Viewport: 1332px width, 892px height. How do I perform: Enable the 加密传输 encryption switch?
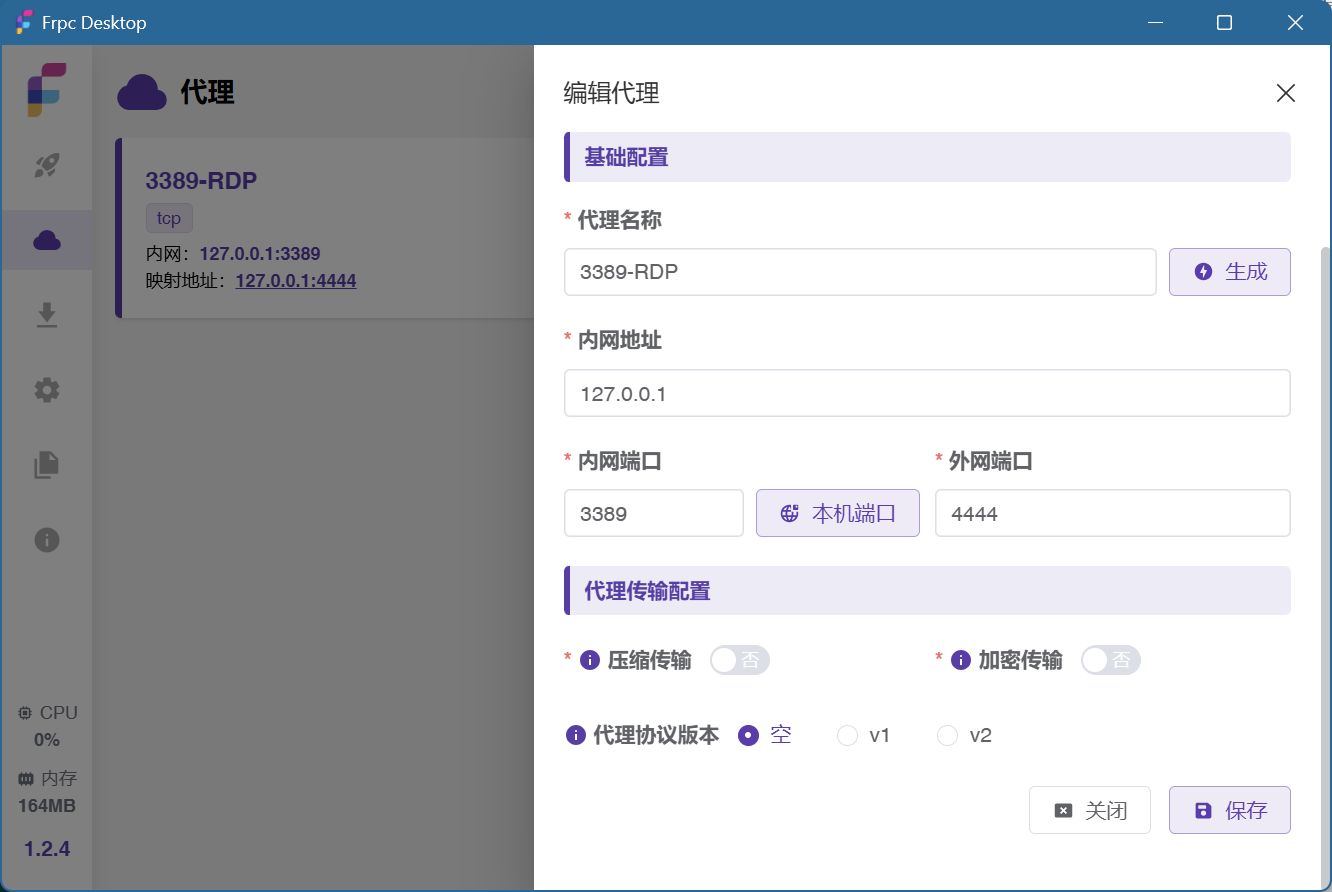point(1111,660)
